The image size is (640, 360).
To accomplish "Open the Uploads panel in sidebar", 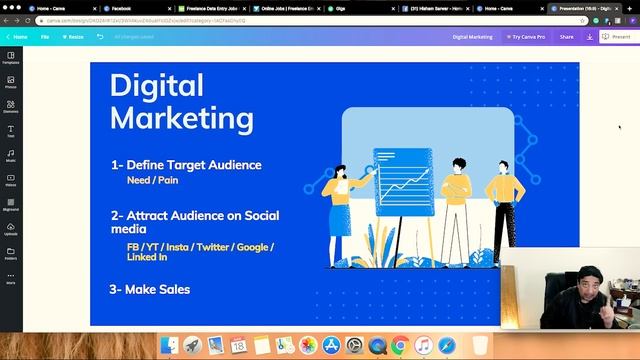I will click(x=11, y=229).
